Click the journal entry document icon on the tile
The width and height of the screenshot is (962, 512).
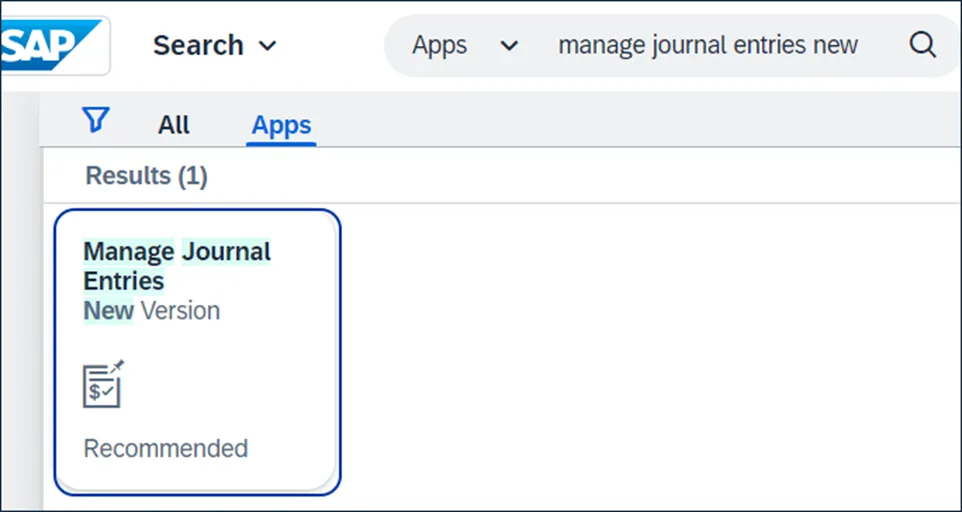(x=104, y=384)
